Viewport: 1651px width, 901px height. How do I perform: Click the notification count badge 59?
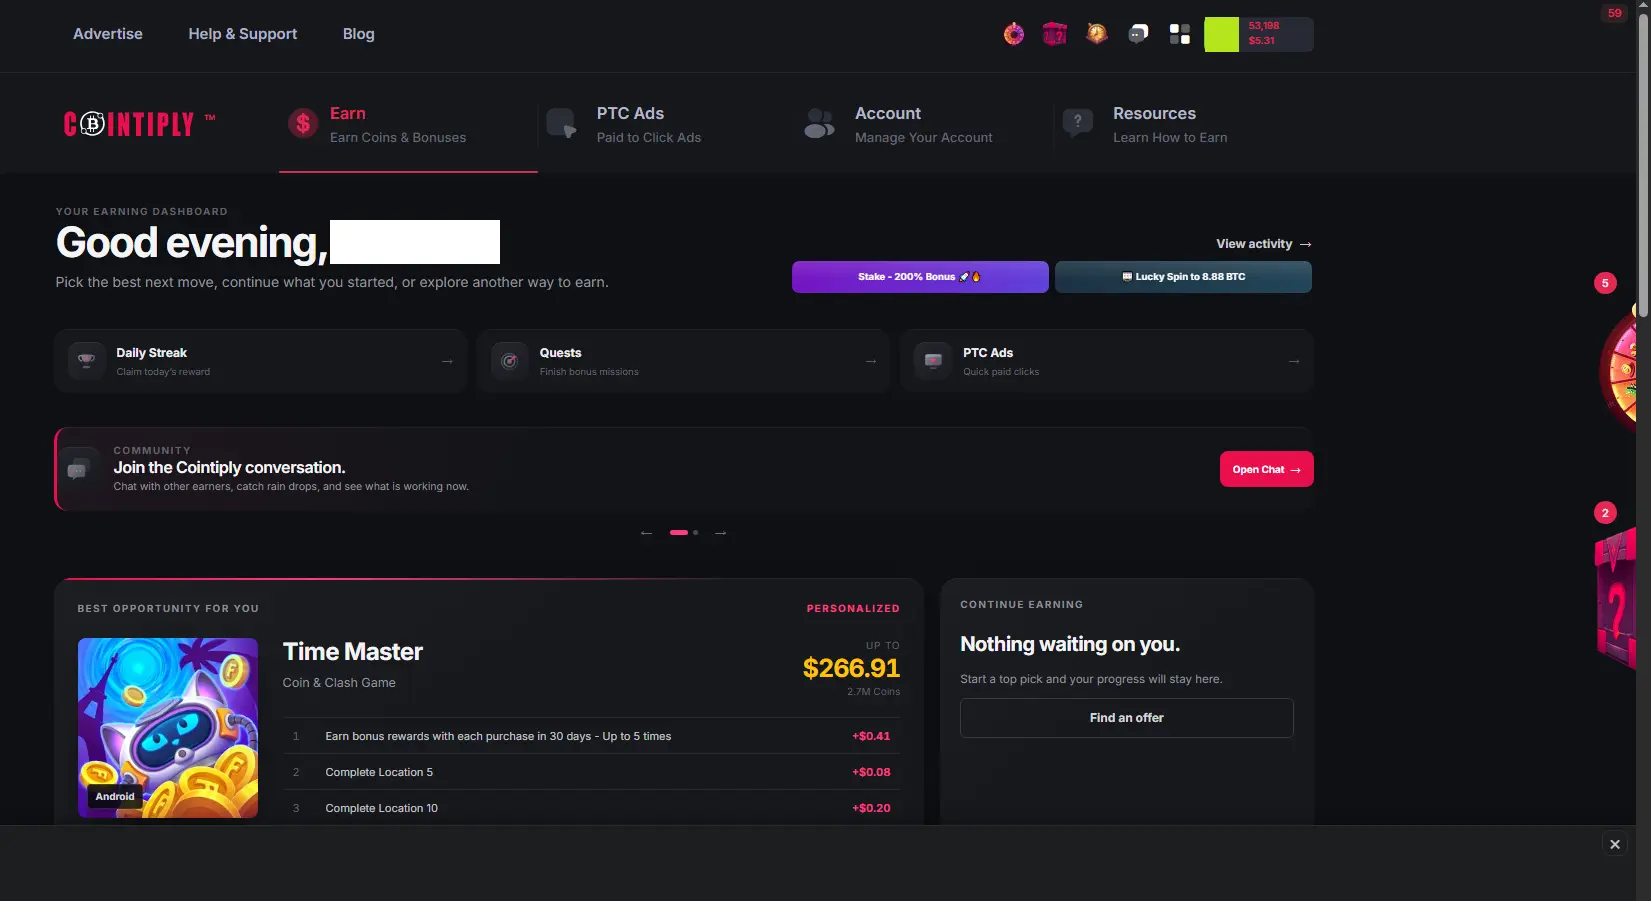coord(1615,13)
